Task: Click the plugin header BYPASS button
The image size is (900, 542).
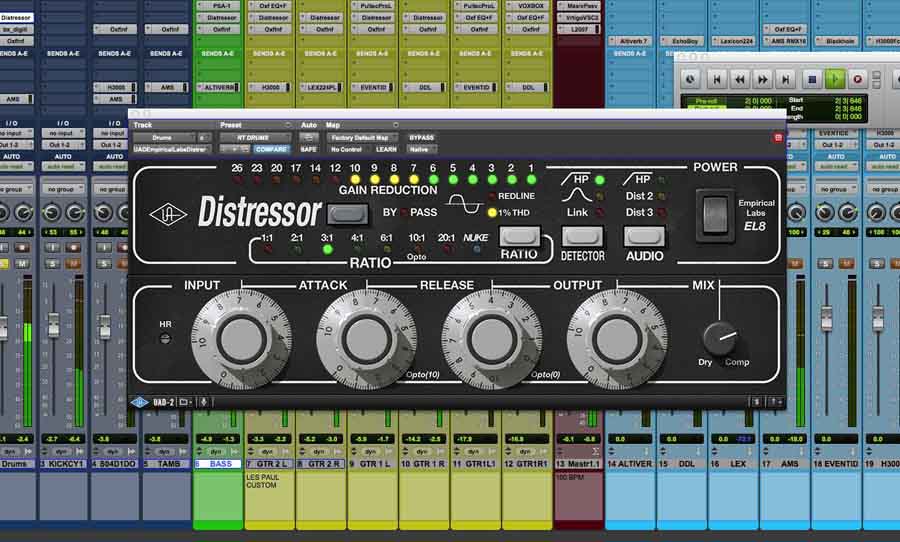Action: coord(421,138)
